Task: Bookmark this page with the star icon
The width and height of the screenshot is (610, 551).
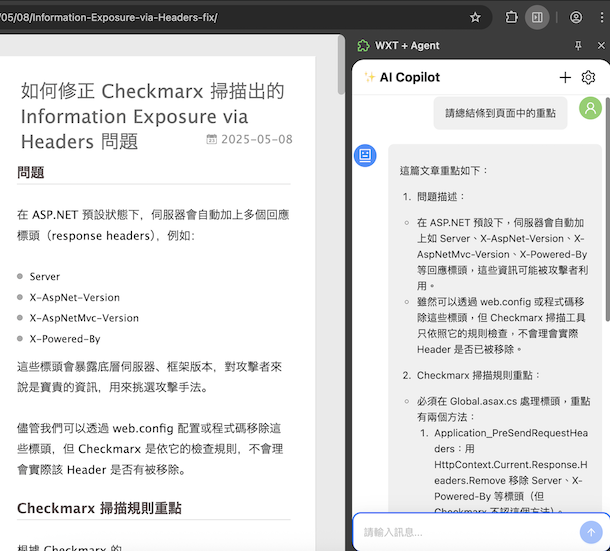Action: tap(475, 18)
